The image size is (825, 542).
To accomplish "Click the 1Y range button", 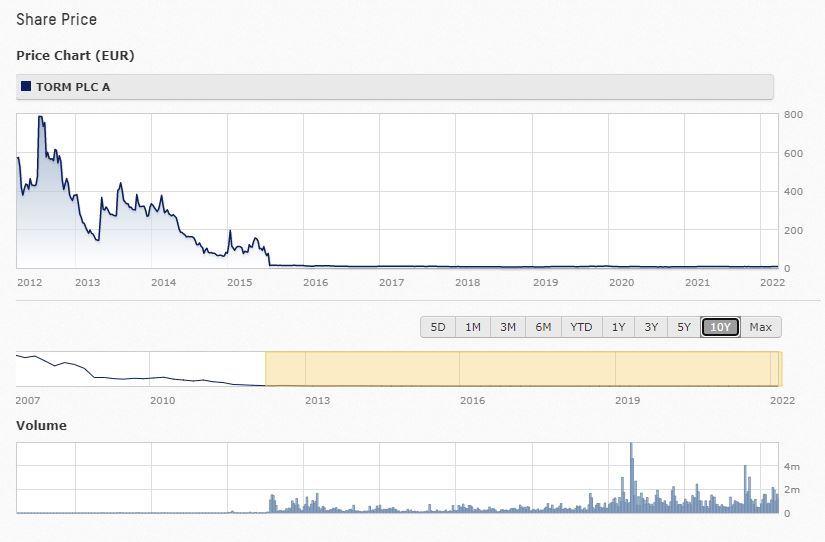I will coord(618,327).
